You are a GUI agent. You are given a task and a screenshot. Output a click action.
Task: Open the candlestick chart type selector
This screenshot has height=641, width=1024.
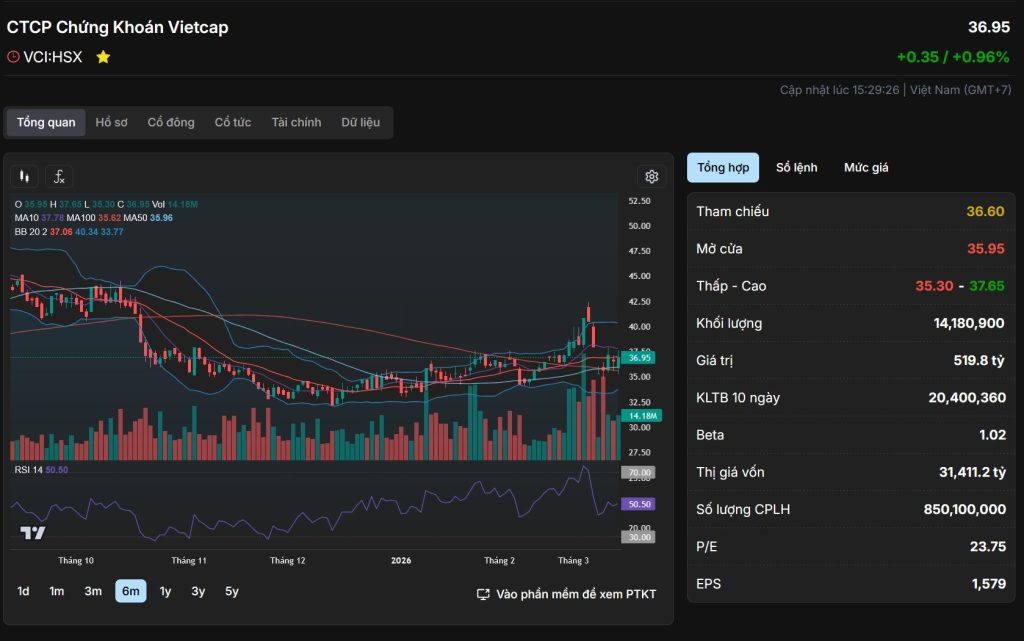point(25,177)
